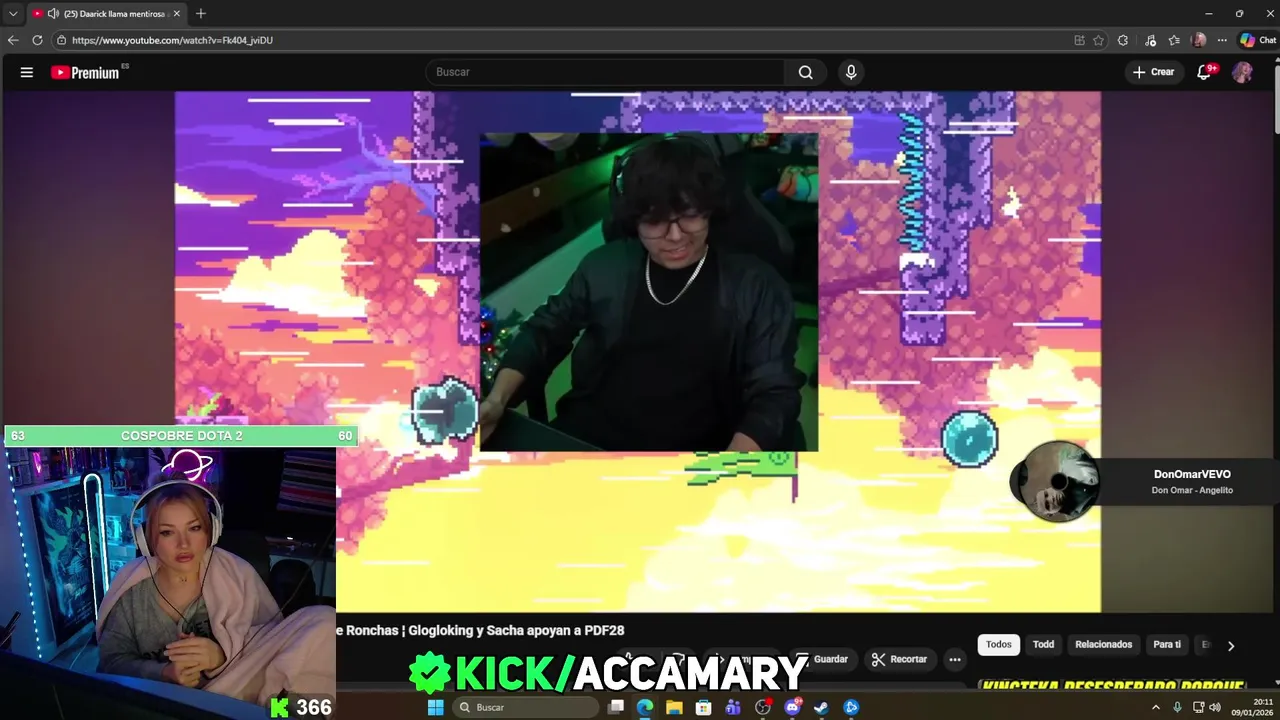Image resolution: width=1280 pixels, height=720 pixels.
Task: Mute tab via speaker icon on tab
Action: pyautogui.click(x=52, y=14)
